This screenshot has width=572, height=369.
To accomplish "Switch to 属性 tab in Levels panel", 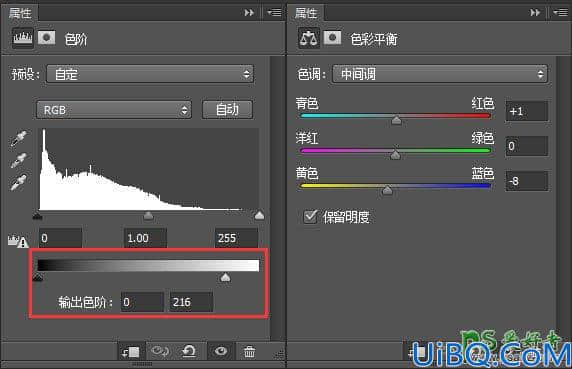I will pos(20,13).
